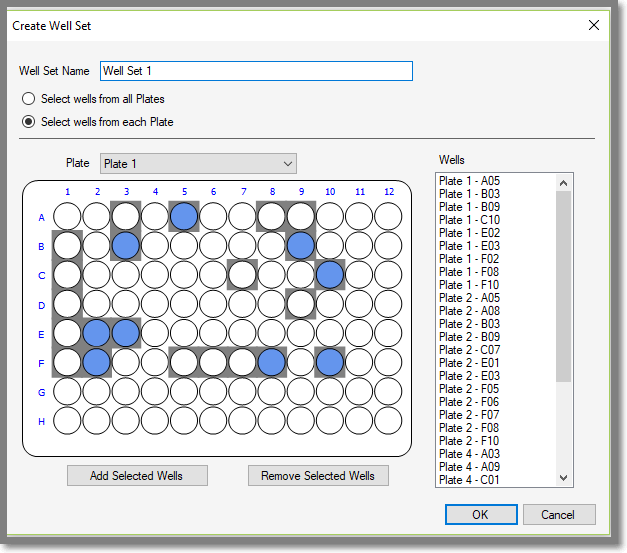The height and width of the screenshot is (553, 627).
Task: Click blue well B3 in plate grid
Action: click(x=125, y=244)
